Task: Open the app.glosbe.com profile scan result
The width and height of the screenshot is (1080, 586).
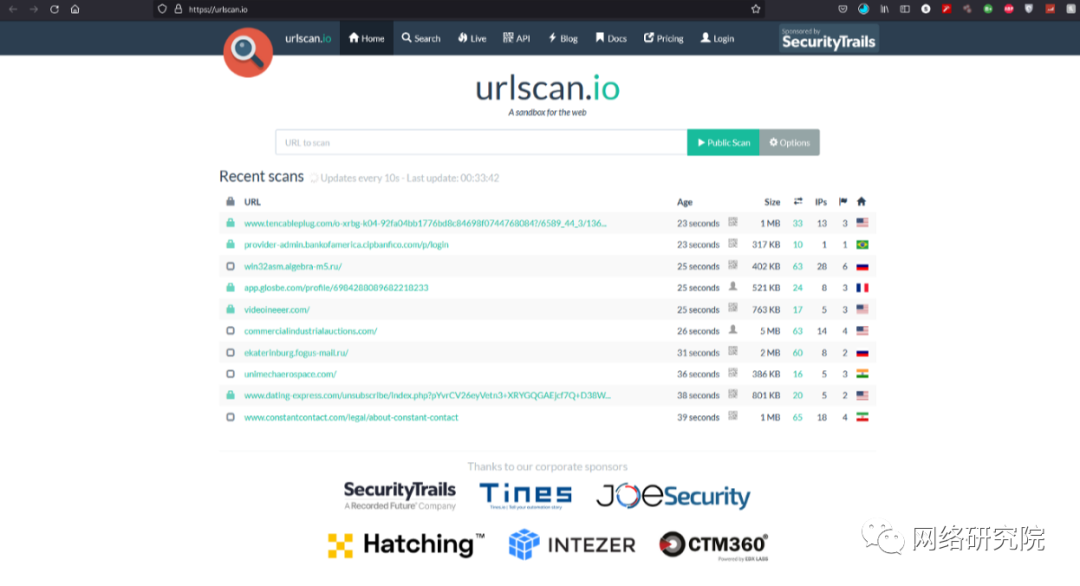Action: tap(336, 288)
